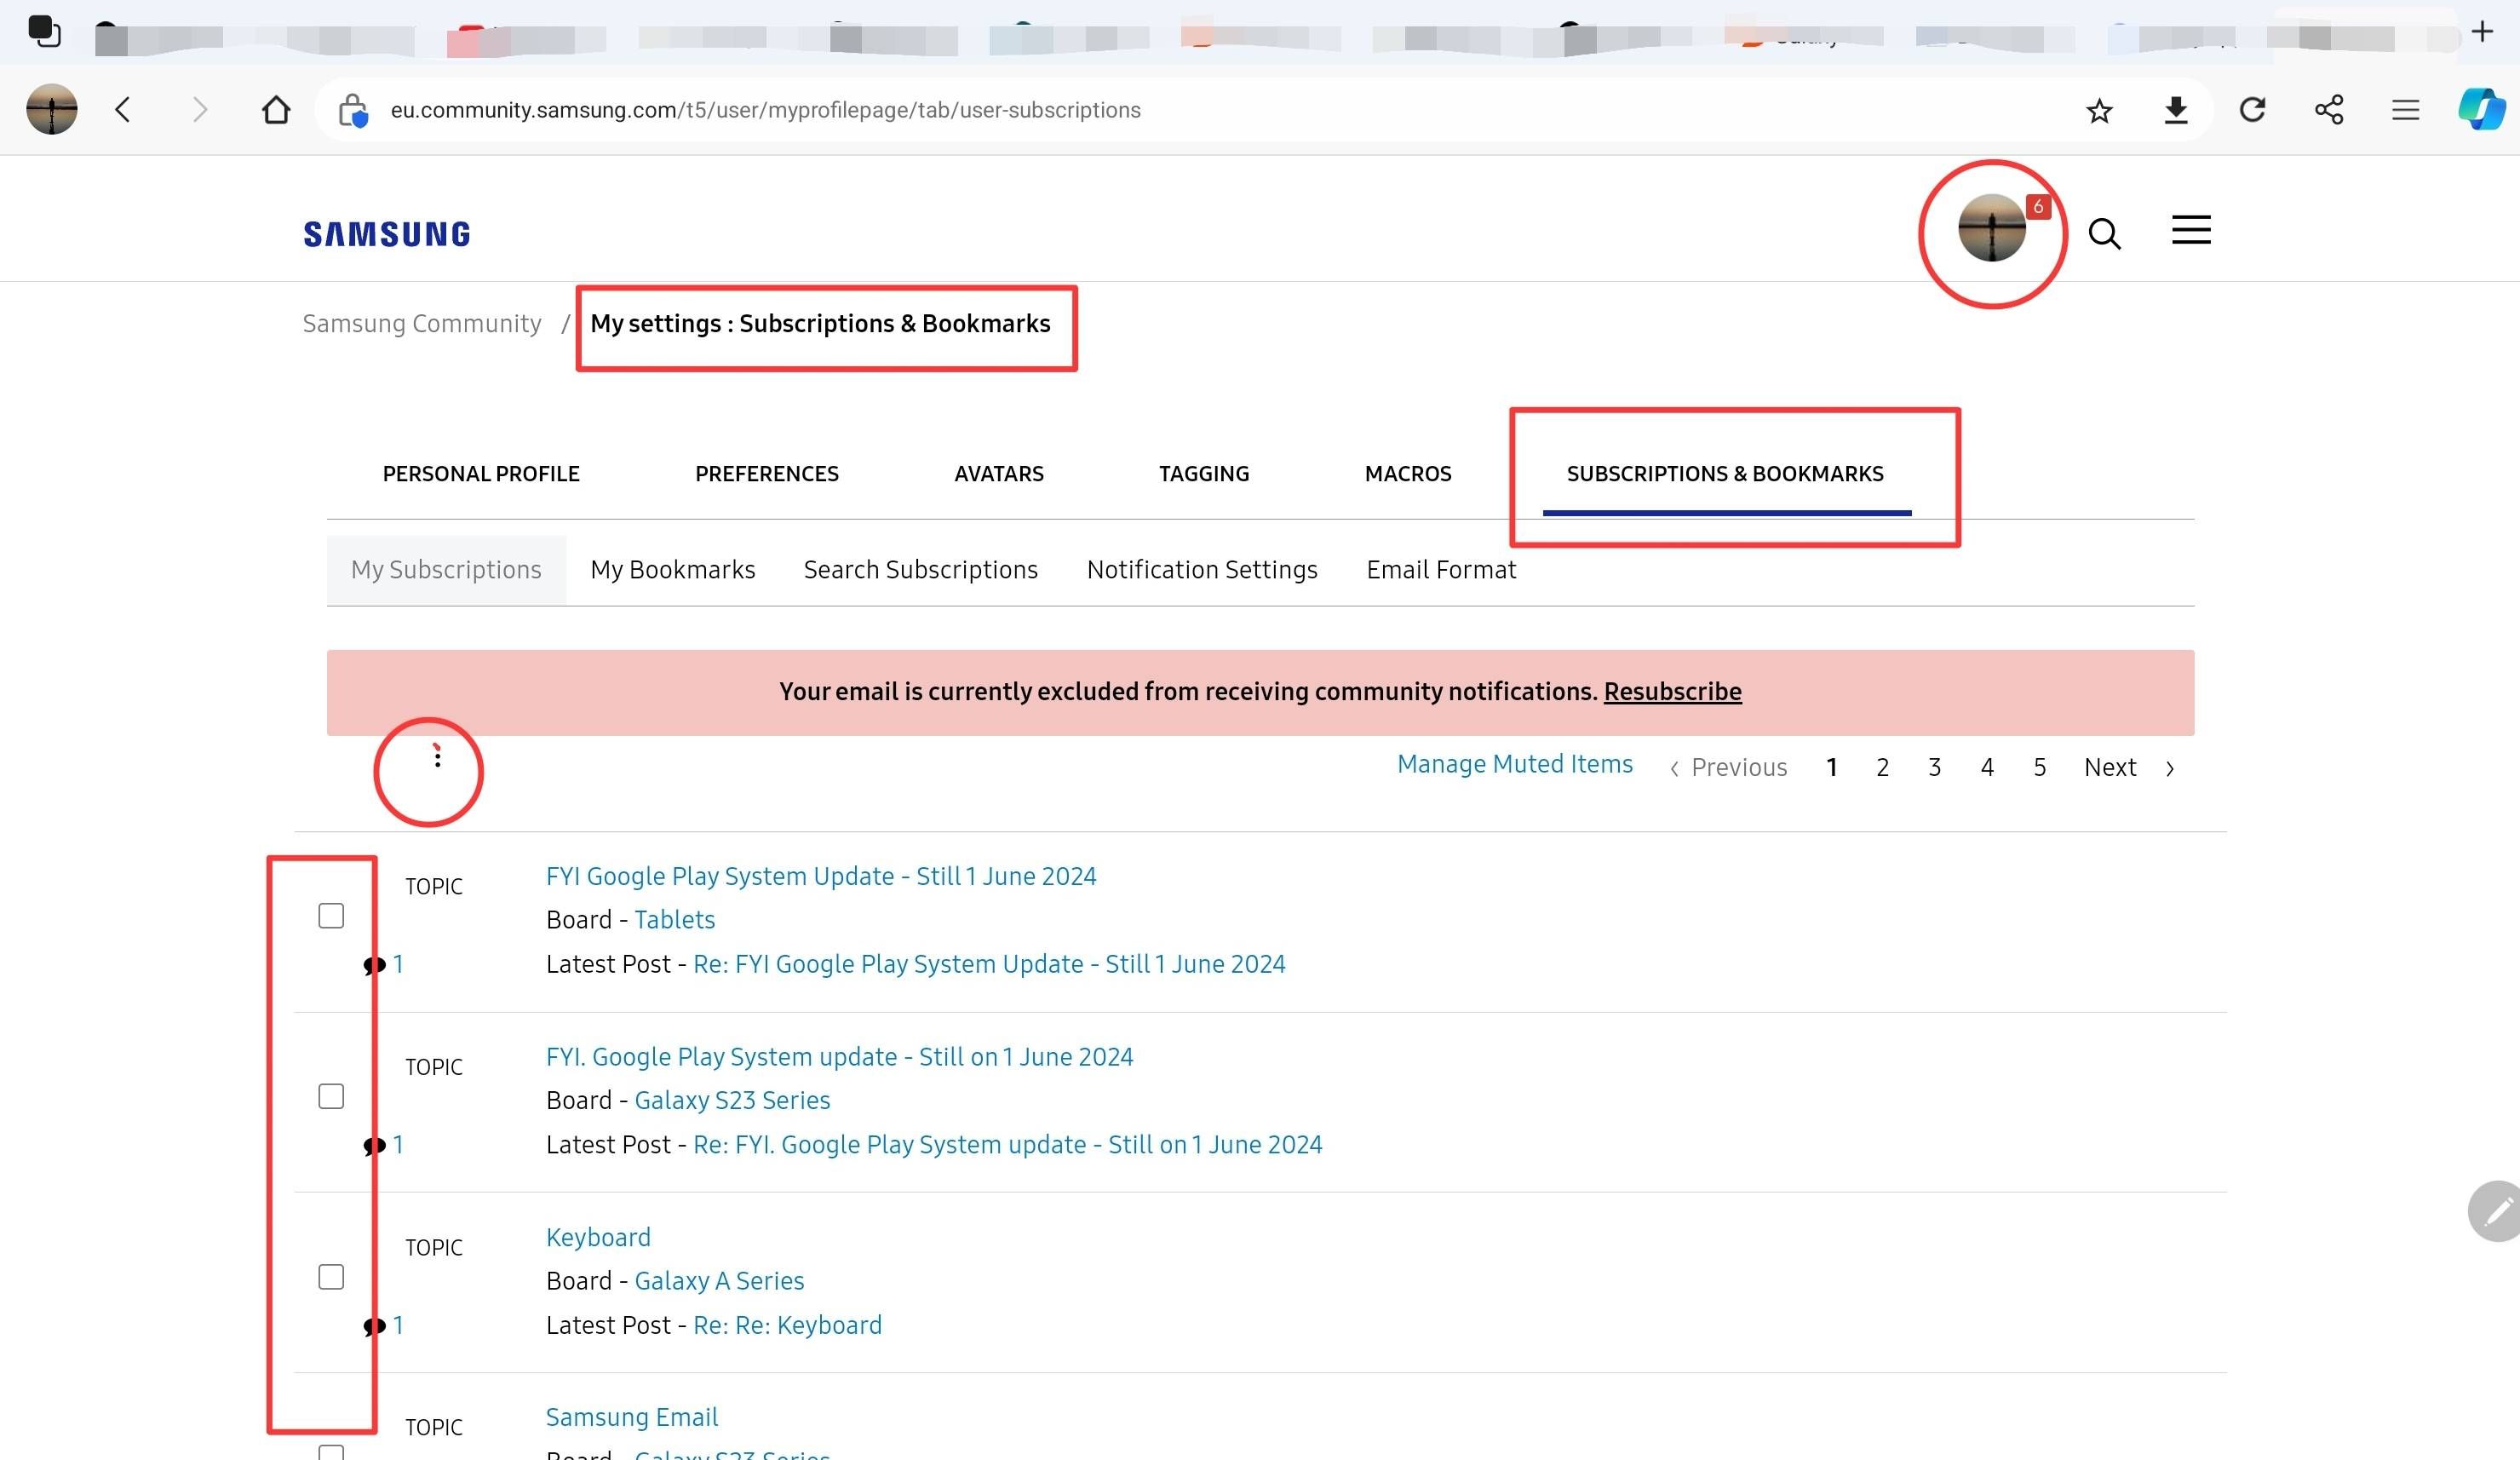The image size is (2520, 1460).
Task: Click the circled profile avatar with notification badge
Action: click(x=1992, y=230)
